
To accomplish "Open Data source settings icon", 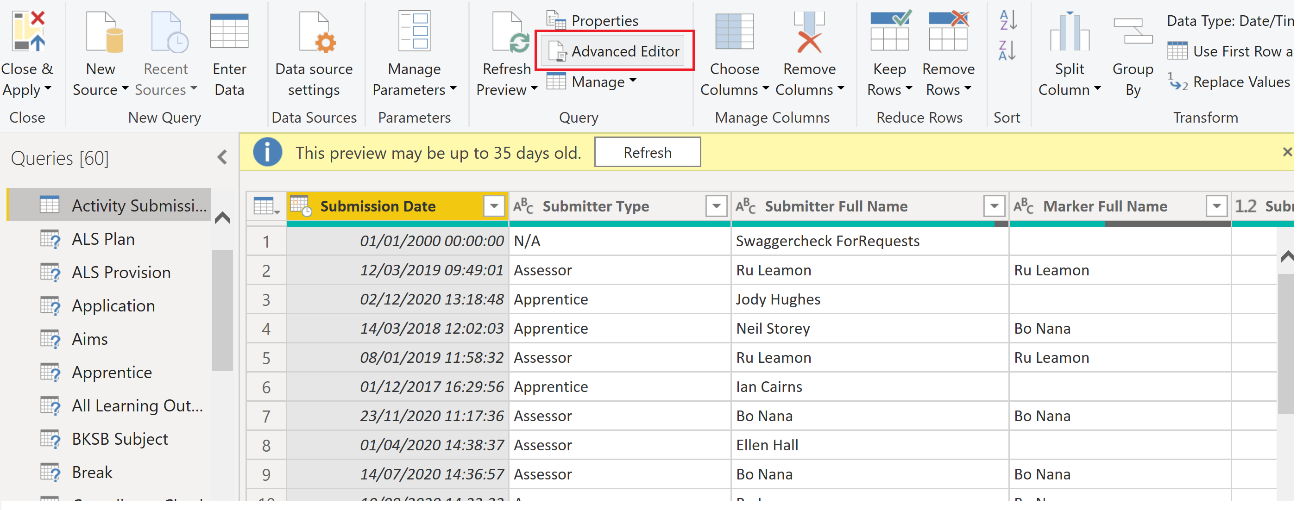I will tap(314, 31).
